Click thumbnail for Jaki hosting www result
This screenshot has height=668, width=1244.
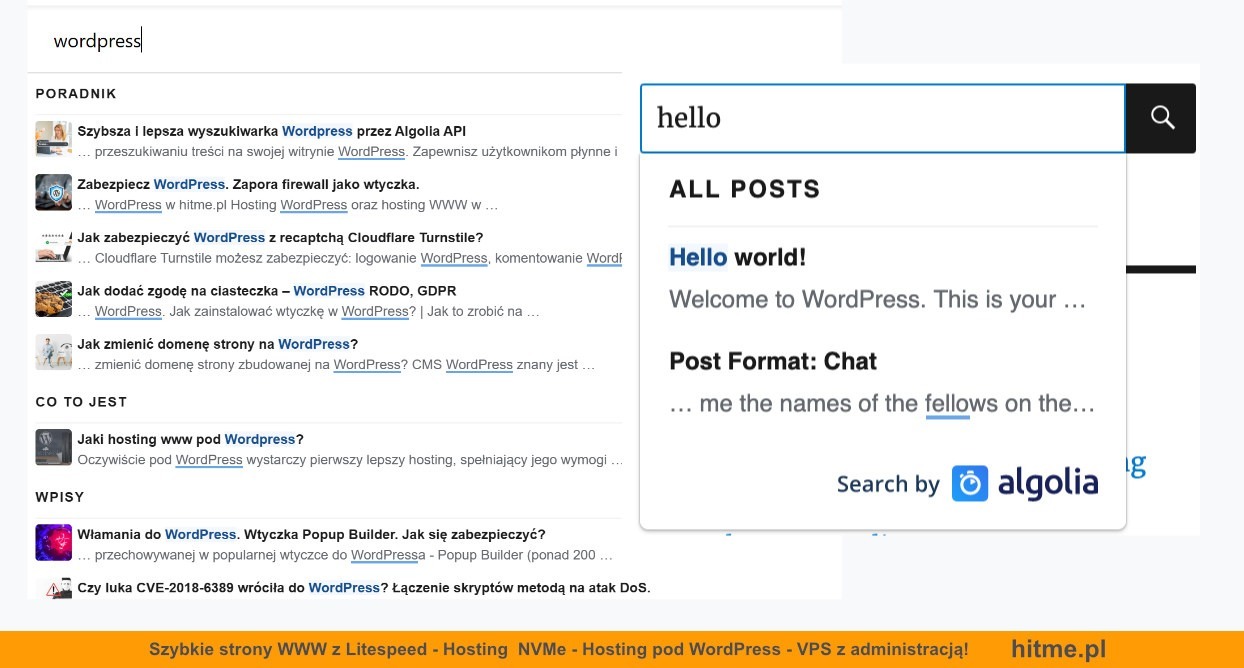click(53, 447)
